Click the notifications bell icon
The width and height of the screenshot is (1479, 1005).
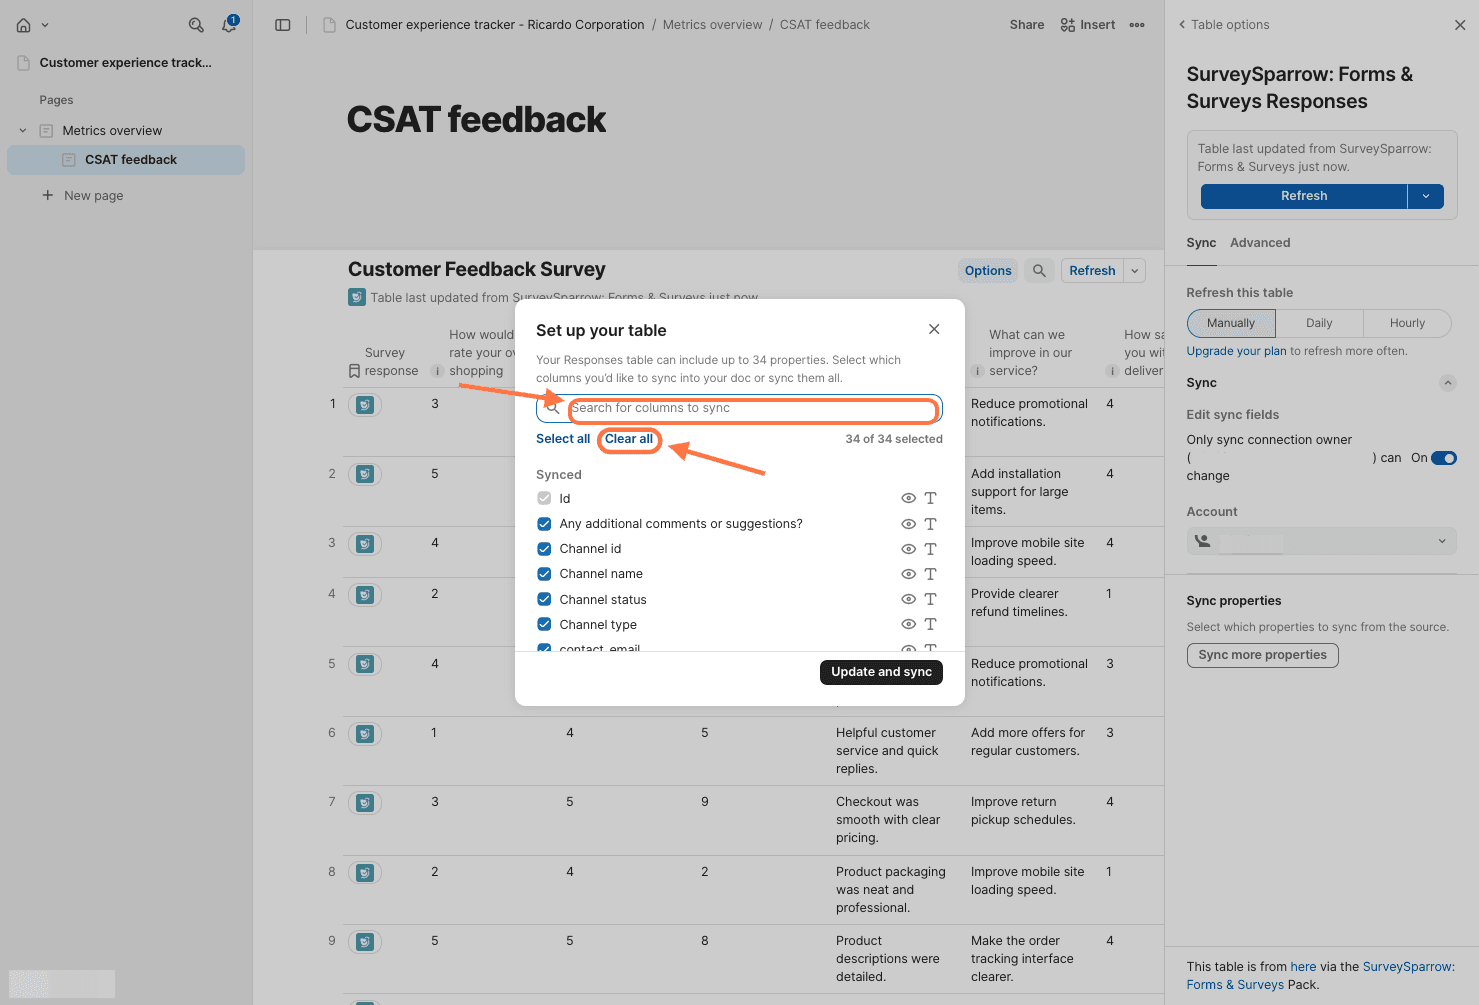[x=229, y=25]
